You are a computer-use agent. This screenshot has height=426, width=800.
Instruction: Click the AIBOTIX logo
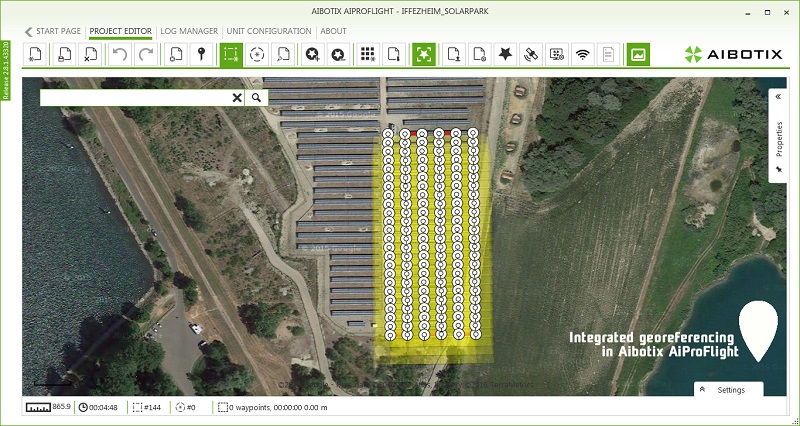733,54
